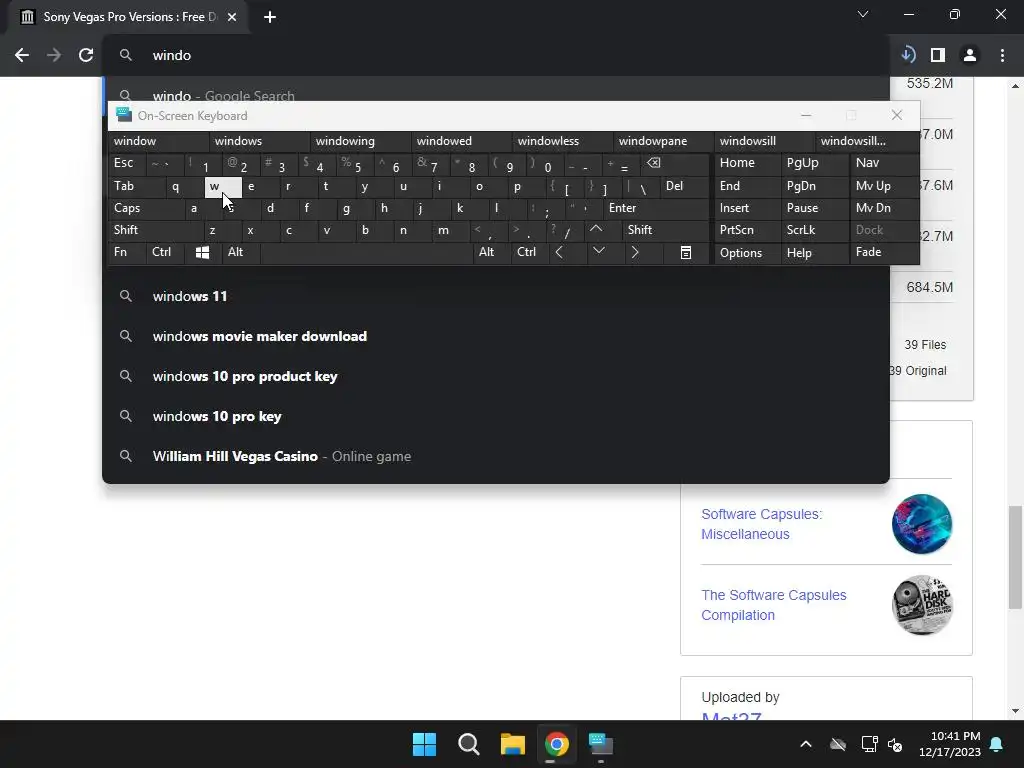
Task: Click the page vertical scrollbar thumb
Action: click(1015, 557)
